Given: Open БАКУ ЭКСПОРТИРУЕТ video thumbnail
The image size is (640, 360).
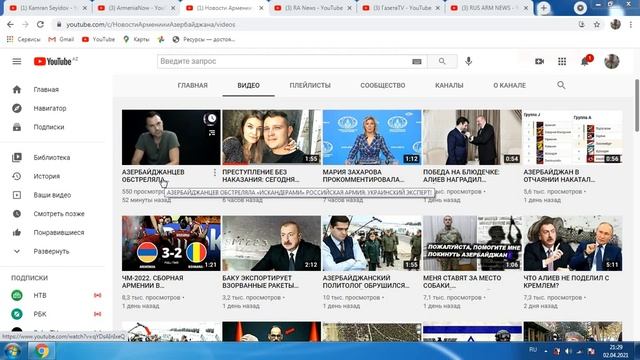Looking at the screenshot, I should click(271, 243).
